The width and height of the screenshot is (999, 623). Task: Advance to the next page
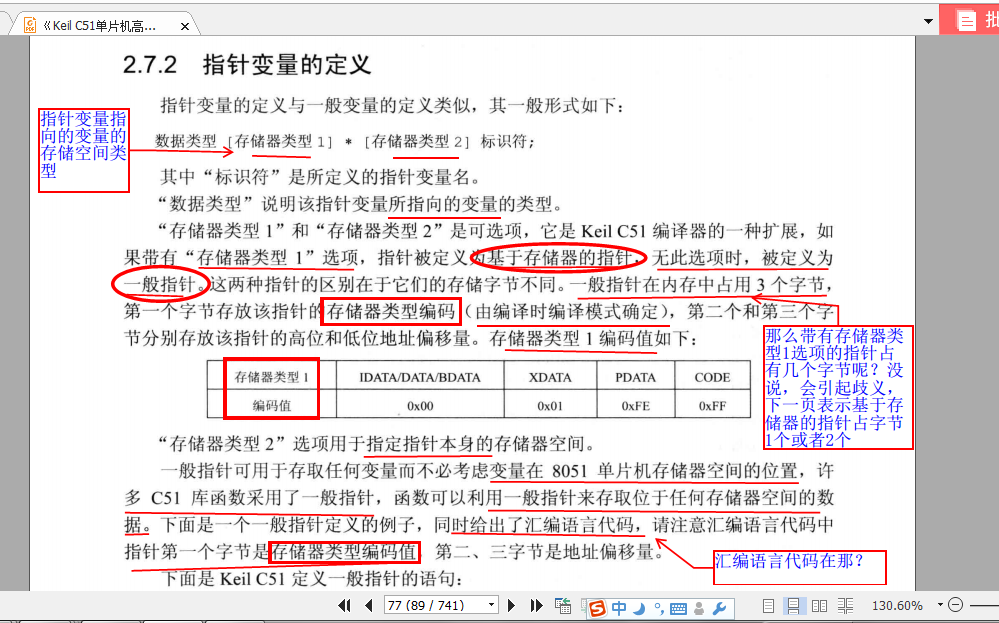coord(511,604)
